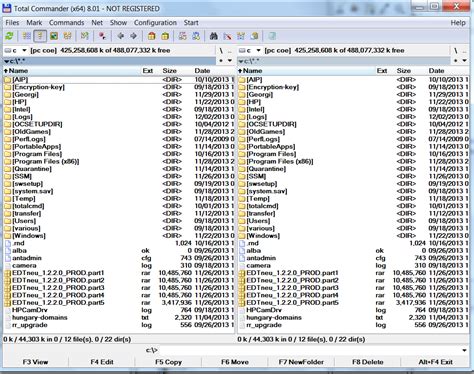474x374 pixels.
Task: Open Synchronize directories toolbar icon
Action: click(241, 36)
